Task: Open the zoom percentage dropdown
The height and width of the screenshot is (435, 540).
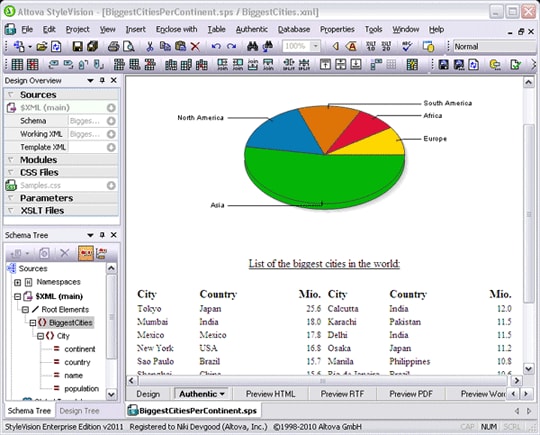Action: tap(315, 46)
